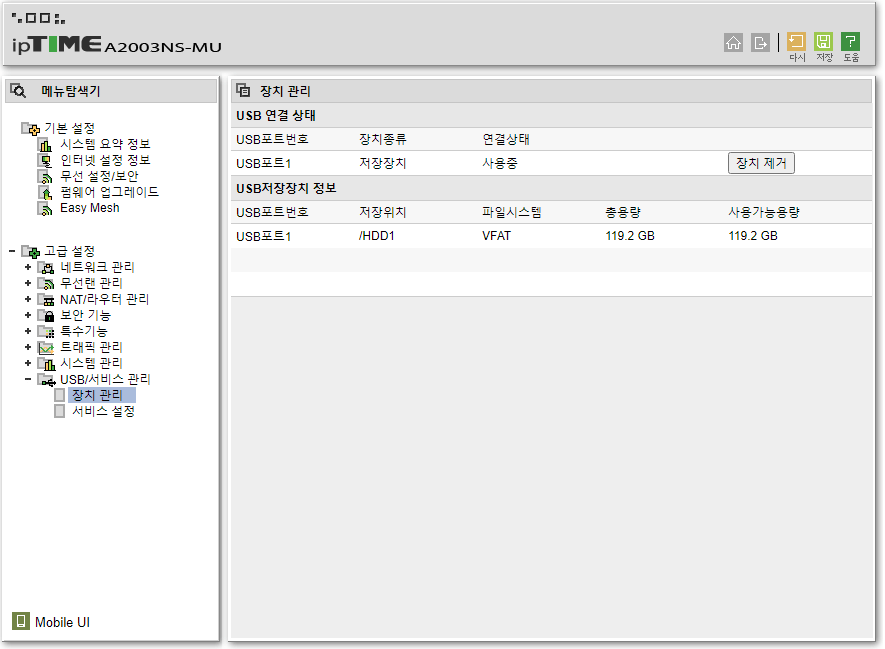The image size is (885, 649).
Task: Click the 인터넷 설정 정보 icon
Action: coord(45,161)
